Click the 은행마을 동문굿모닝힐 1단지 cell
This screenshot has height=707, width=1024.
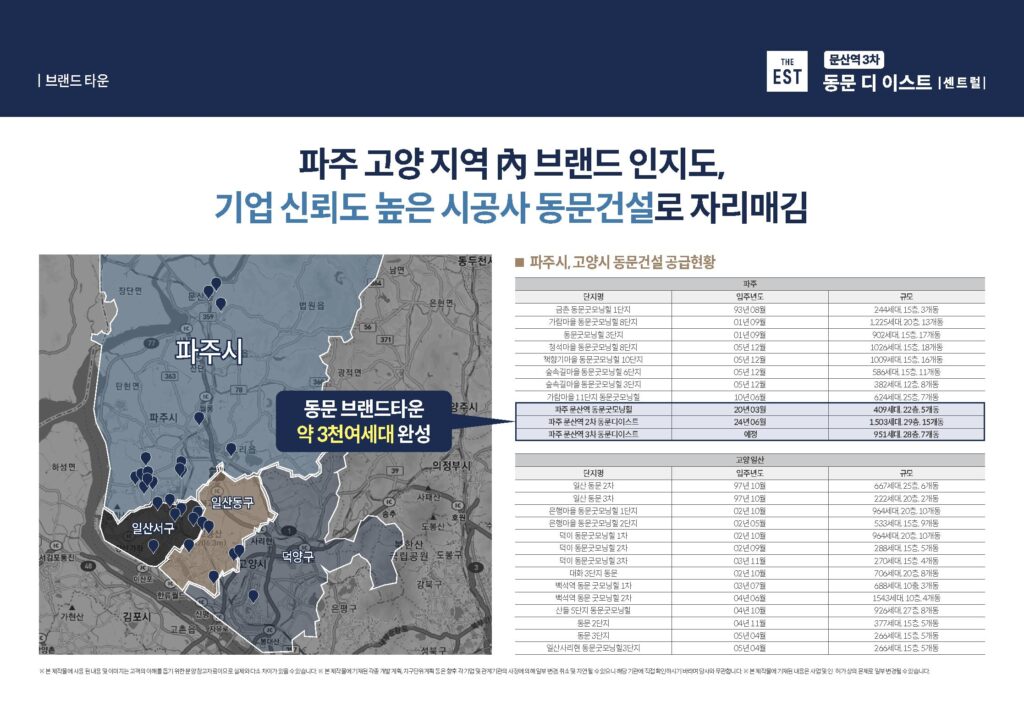click(593, 511)
